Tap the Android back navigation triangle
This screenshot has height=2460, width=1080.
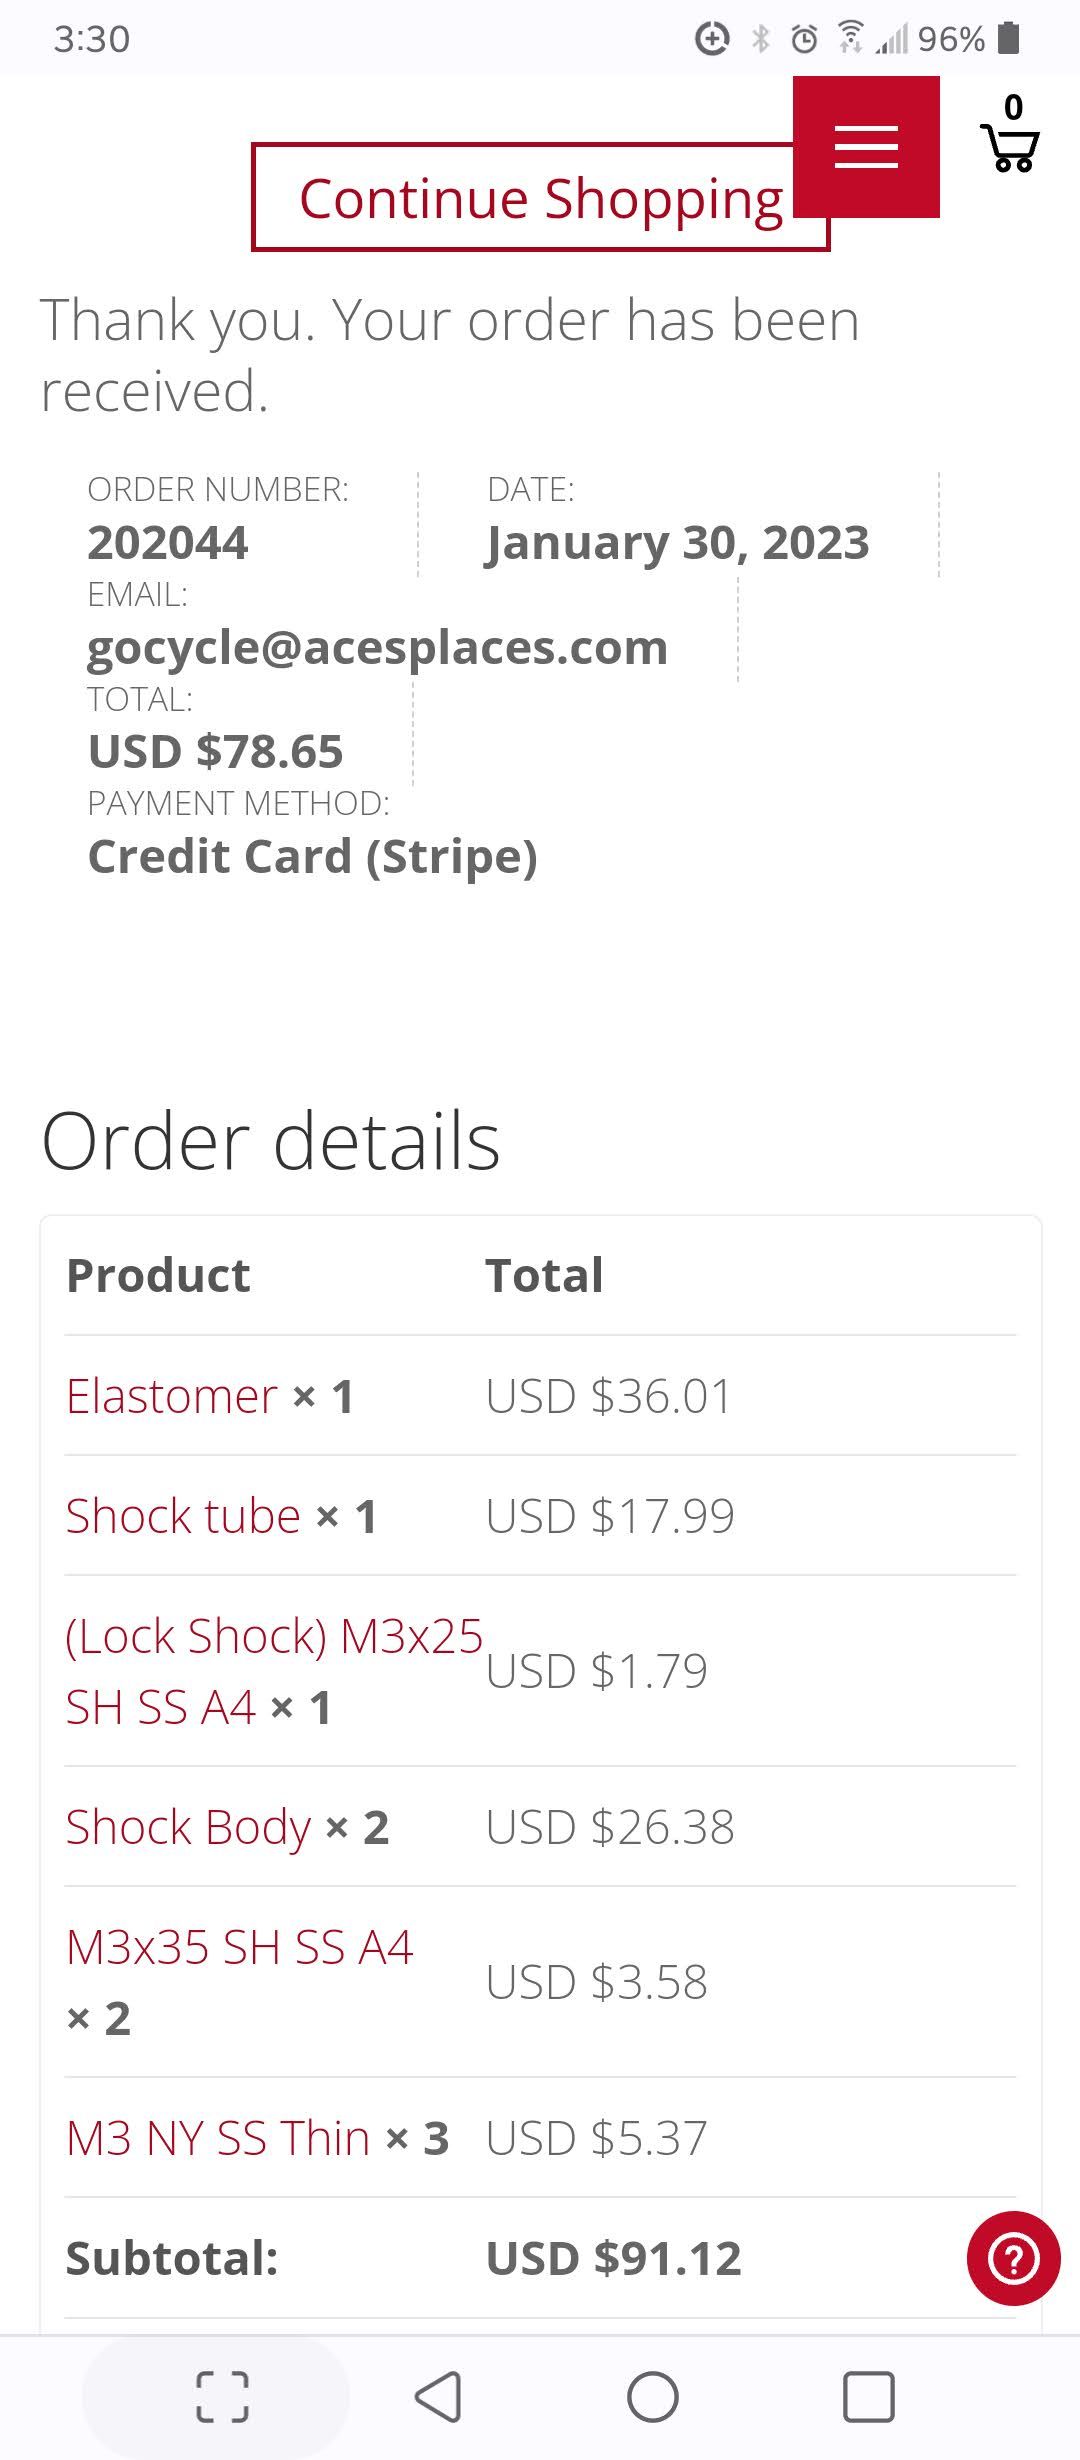pos(438,2397)
